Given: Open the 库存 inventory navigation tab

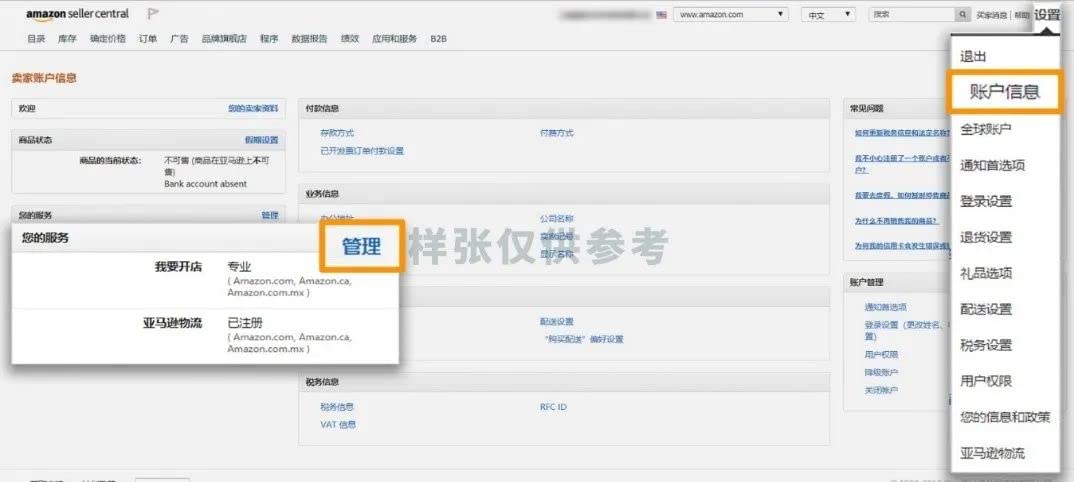Looking at the screenshot, I should (67, 39).
